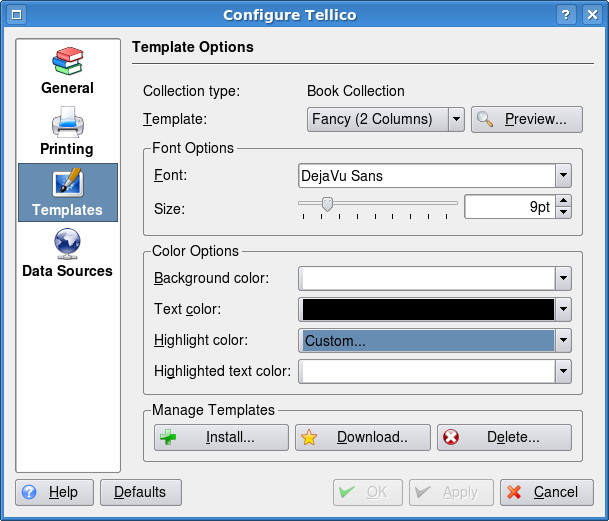Open the Background color dropdown arrow

(563, 278)
